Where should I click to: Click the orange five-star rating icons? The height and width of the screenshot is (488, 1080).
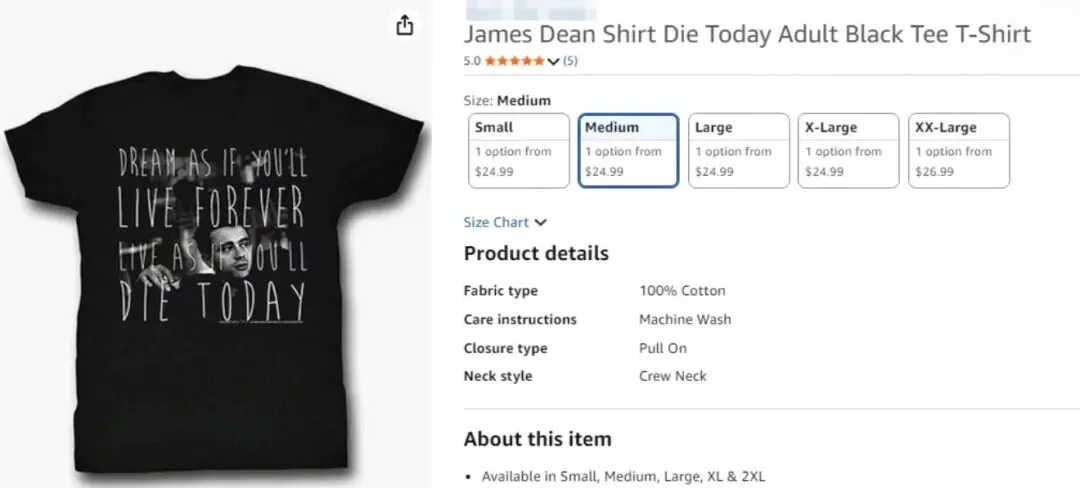515,61
